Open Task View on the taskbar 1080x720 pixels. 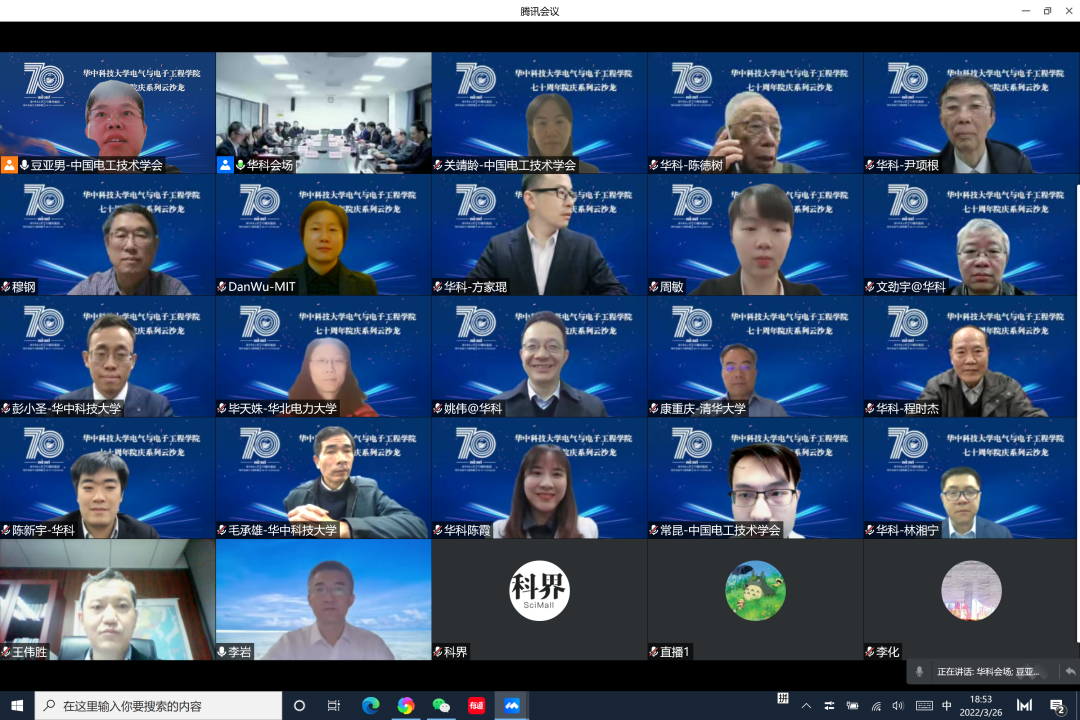click(334, 706)
